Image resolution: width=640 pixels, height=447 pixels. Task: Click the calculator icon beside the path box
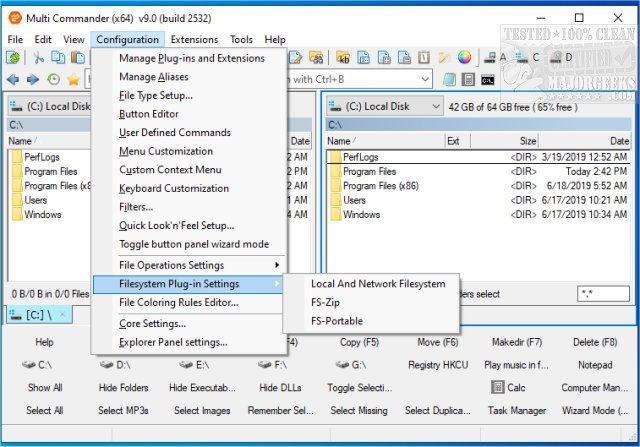pyautogui.click(x=468, y=80)
